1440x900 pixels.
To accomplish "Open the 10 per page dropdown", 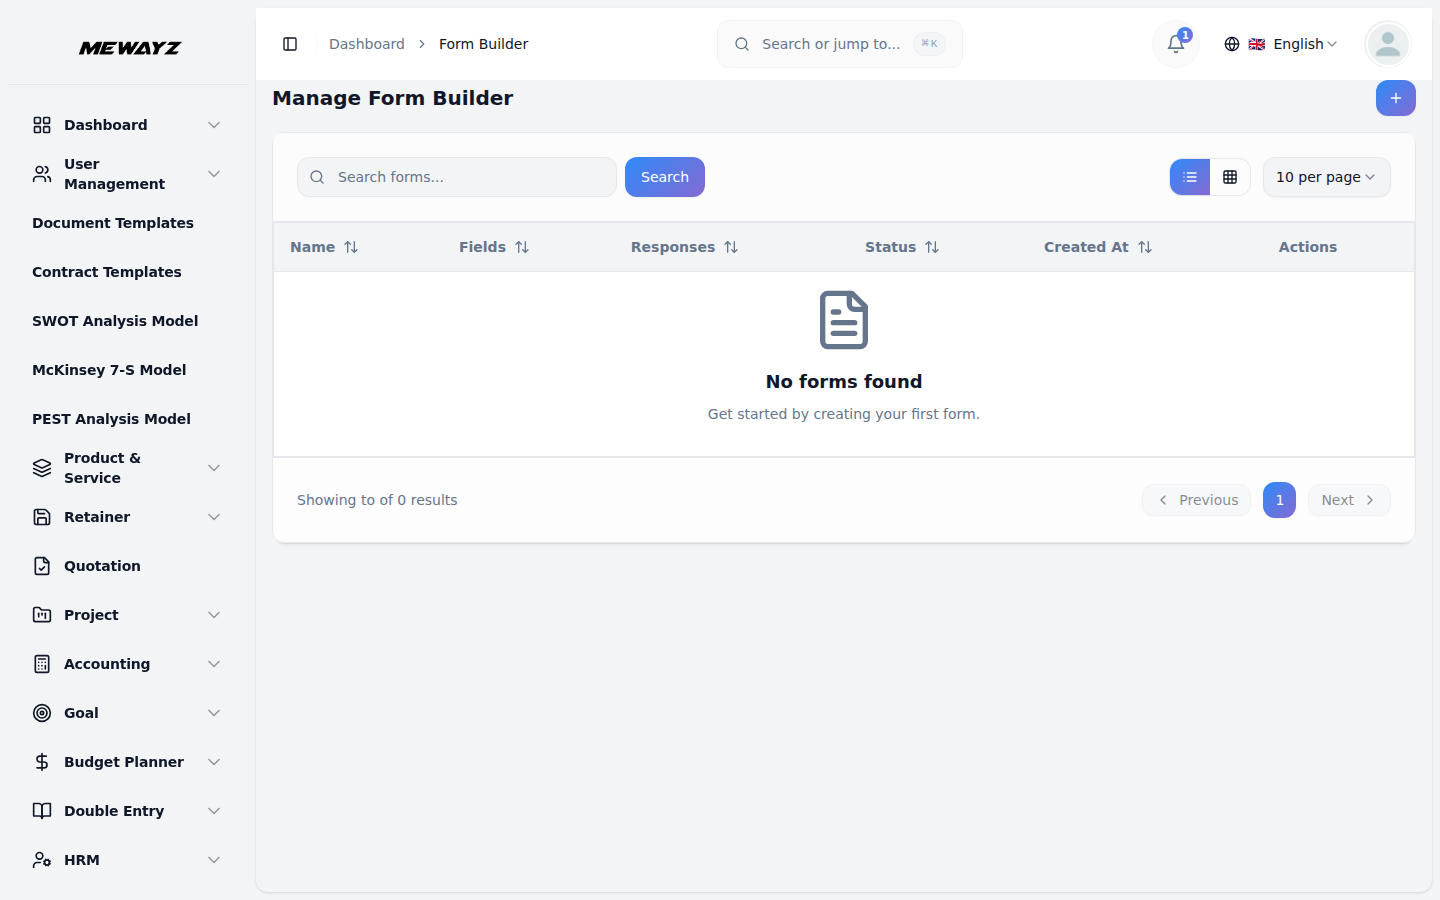I will (1326, 177).
